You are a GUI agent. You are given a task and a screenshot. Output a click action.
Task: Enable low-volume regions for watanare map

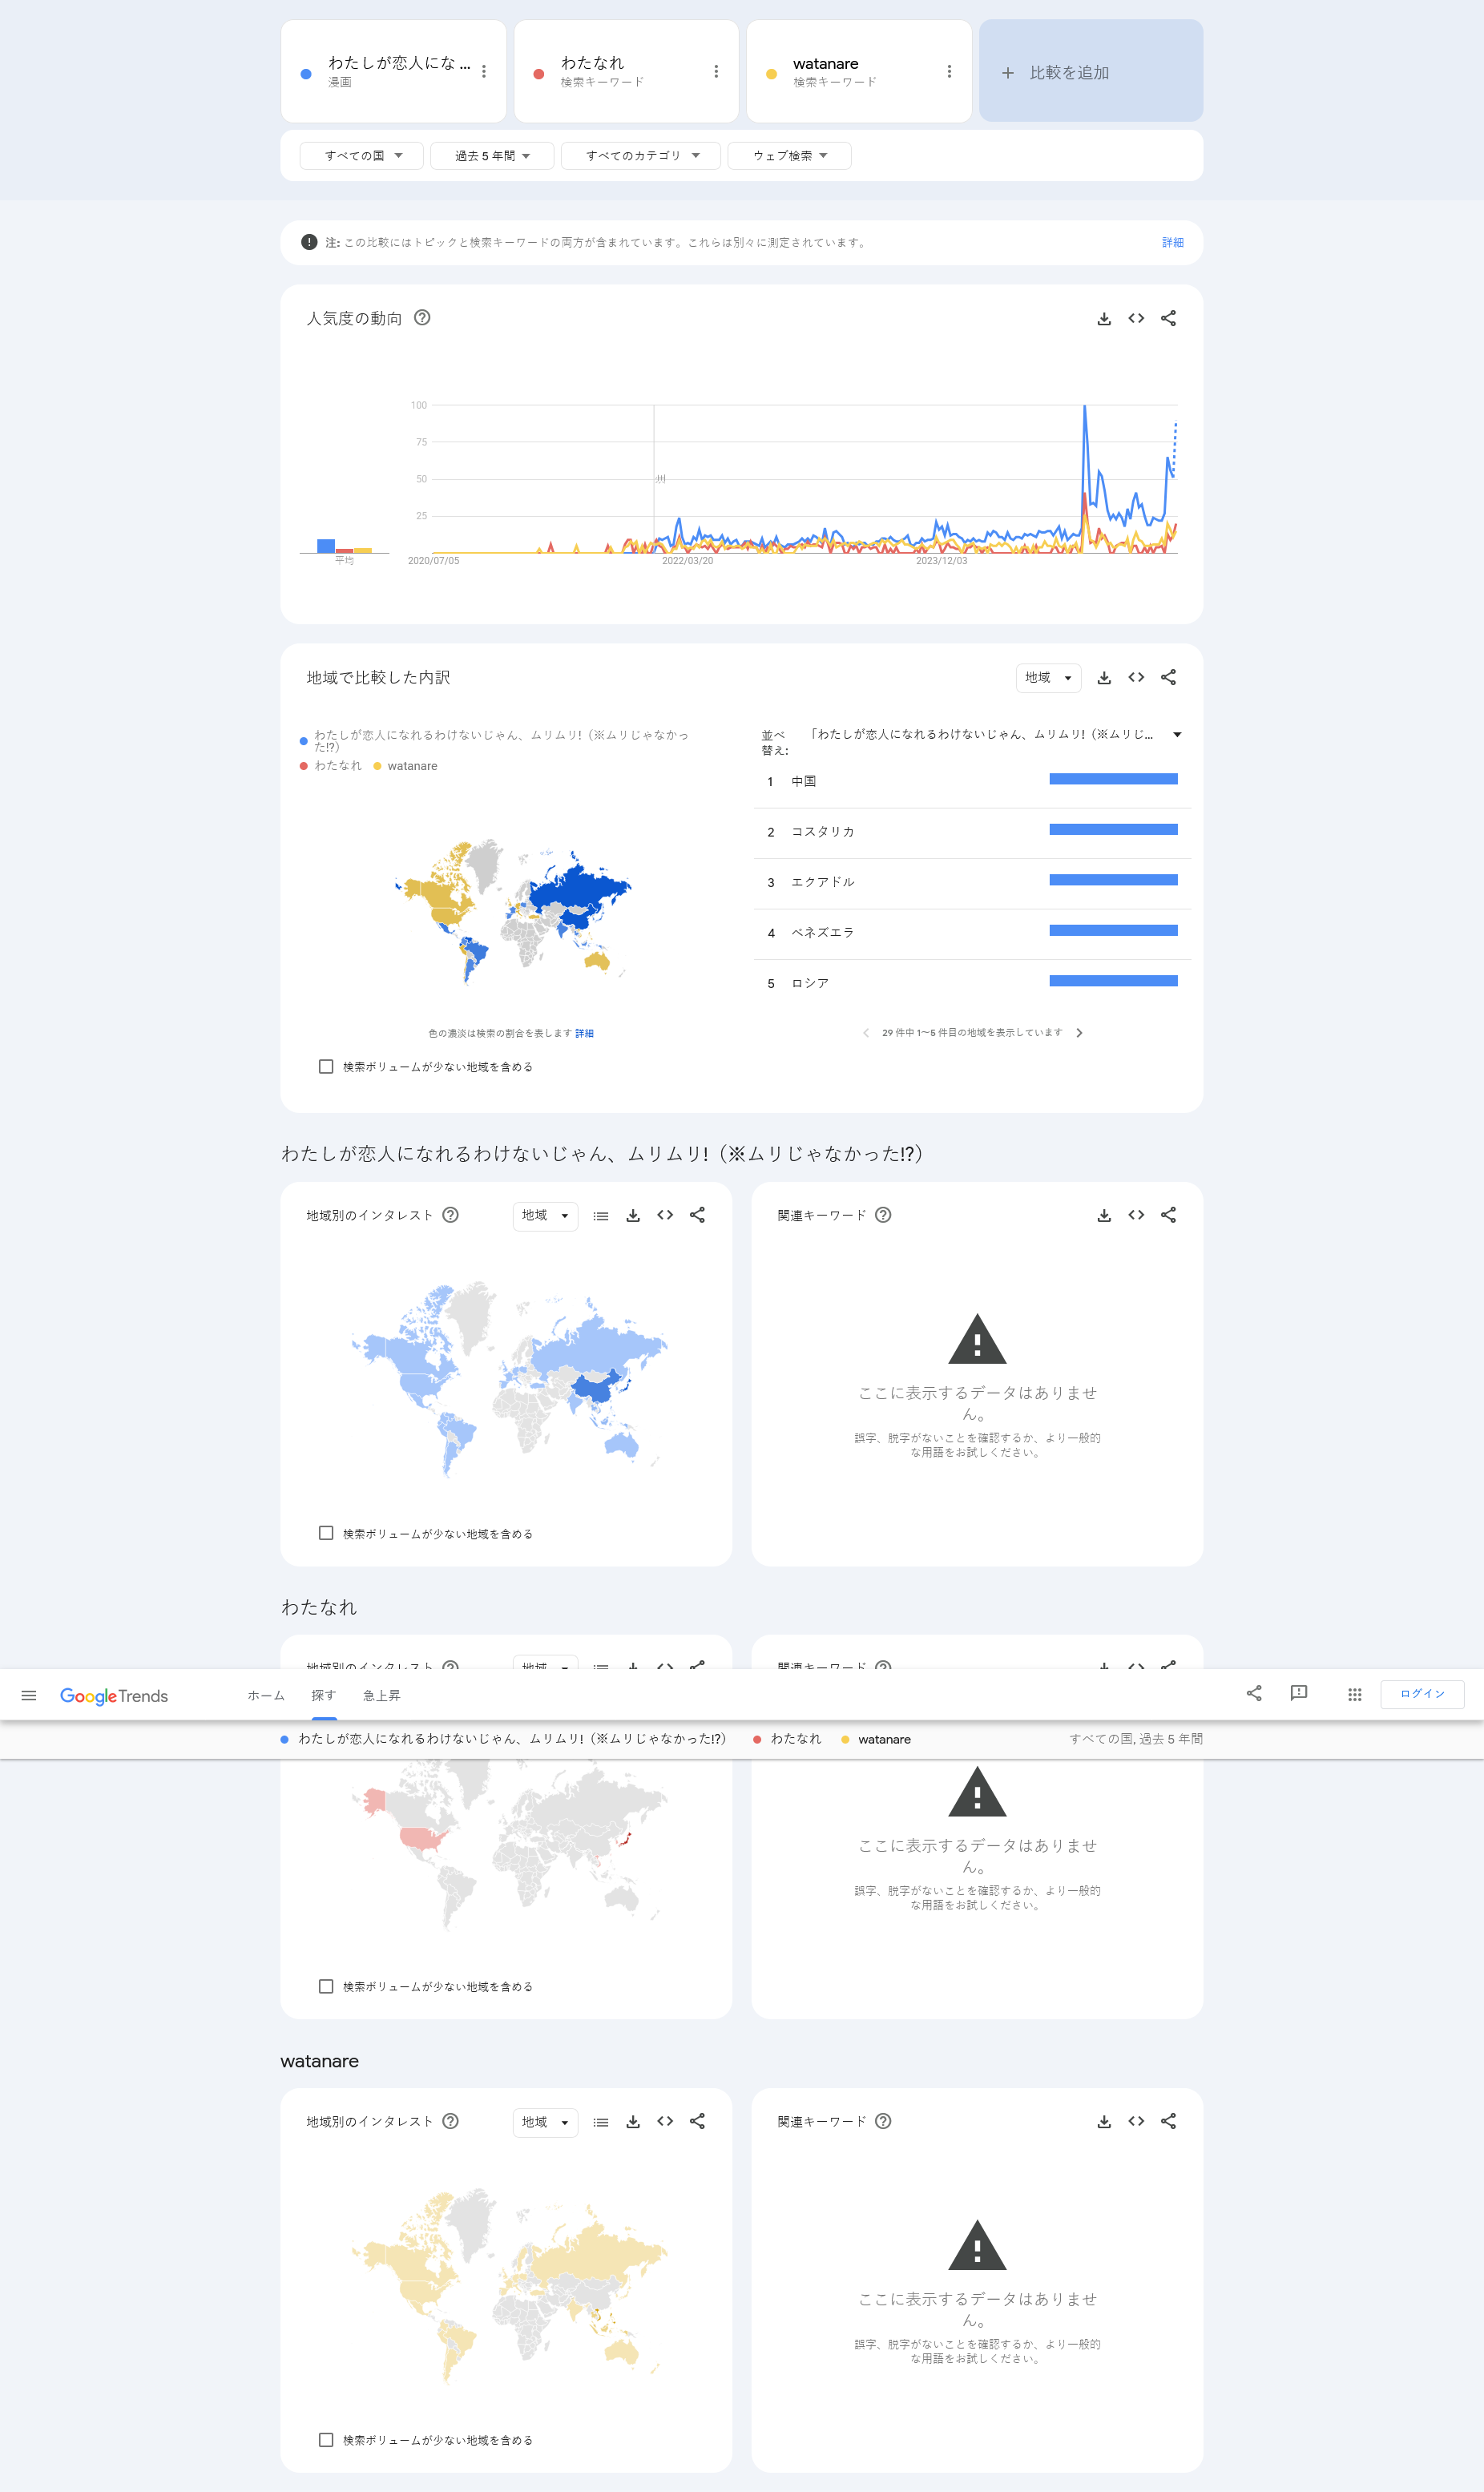click(326, 2440)
